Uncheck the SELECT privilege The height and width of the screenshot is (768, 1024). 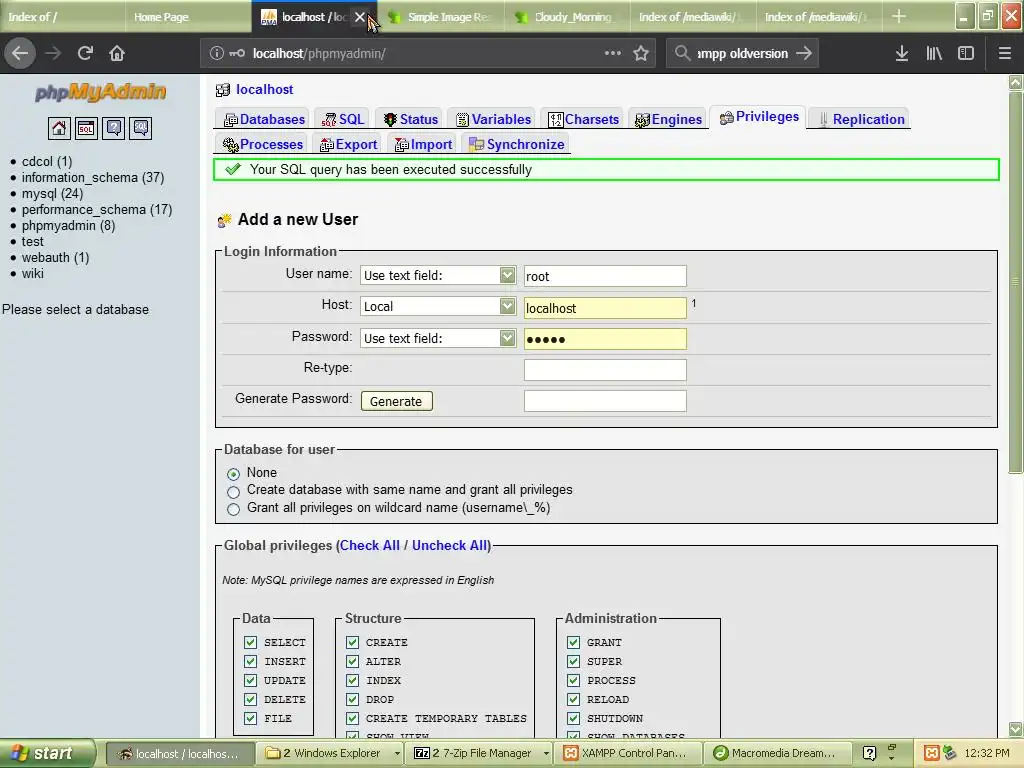[250, 643]
